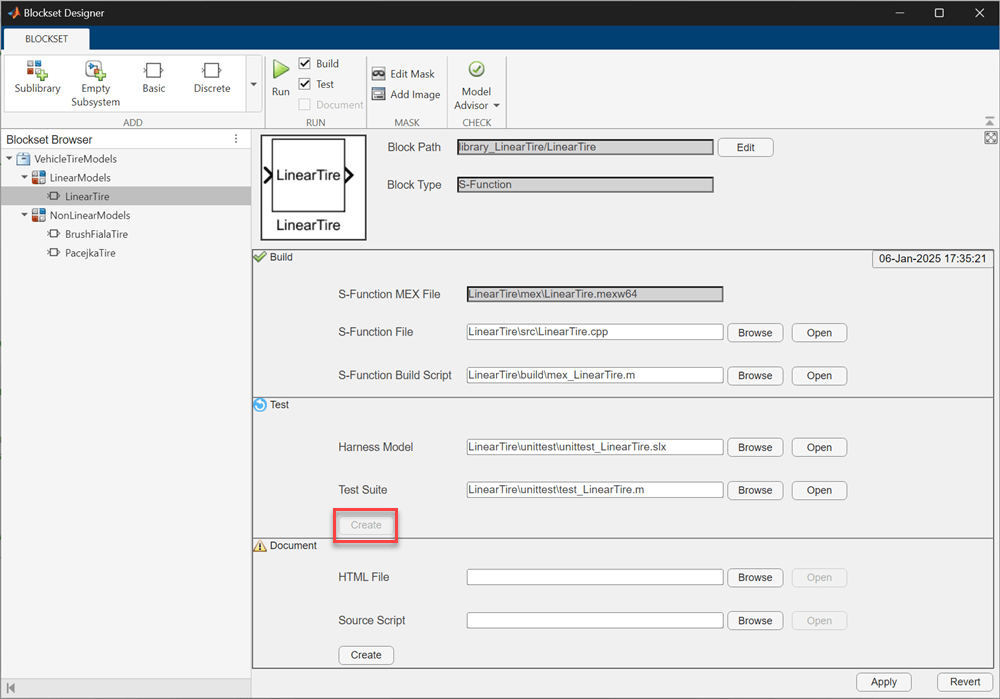The width and height of the screenshot is (1000, 699).
Task: Launch the Model Advisor check
Action: pyautogui.click(x=476, y=84)
